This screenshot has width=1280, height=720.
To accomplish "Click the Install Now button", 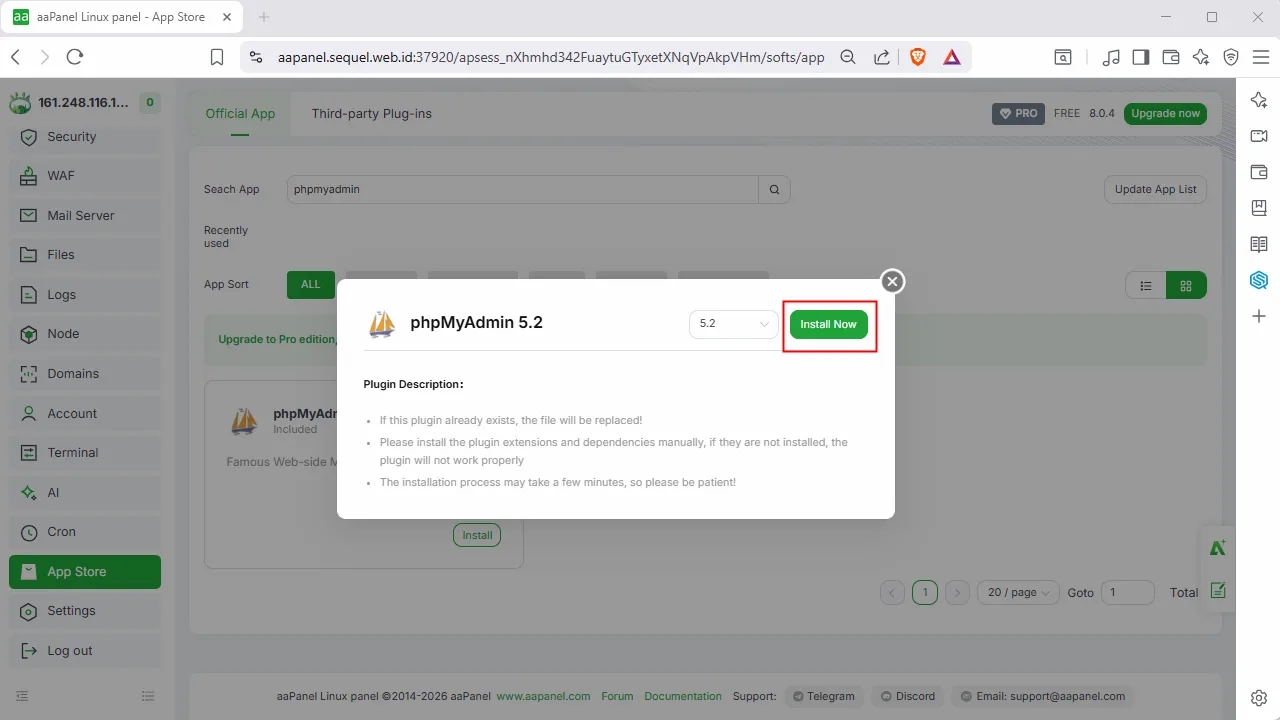I will point(829,324).
